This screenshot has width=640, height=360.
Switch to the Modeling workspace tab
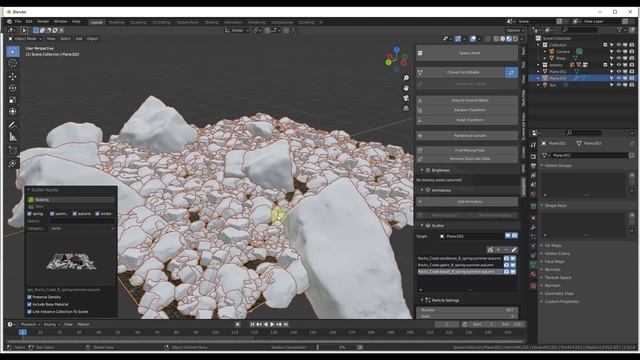(x=116, y=22)
